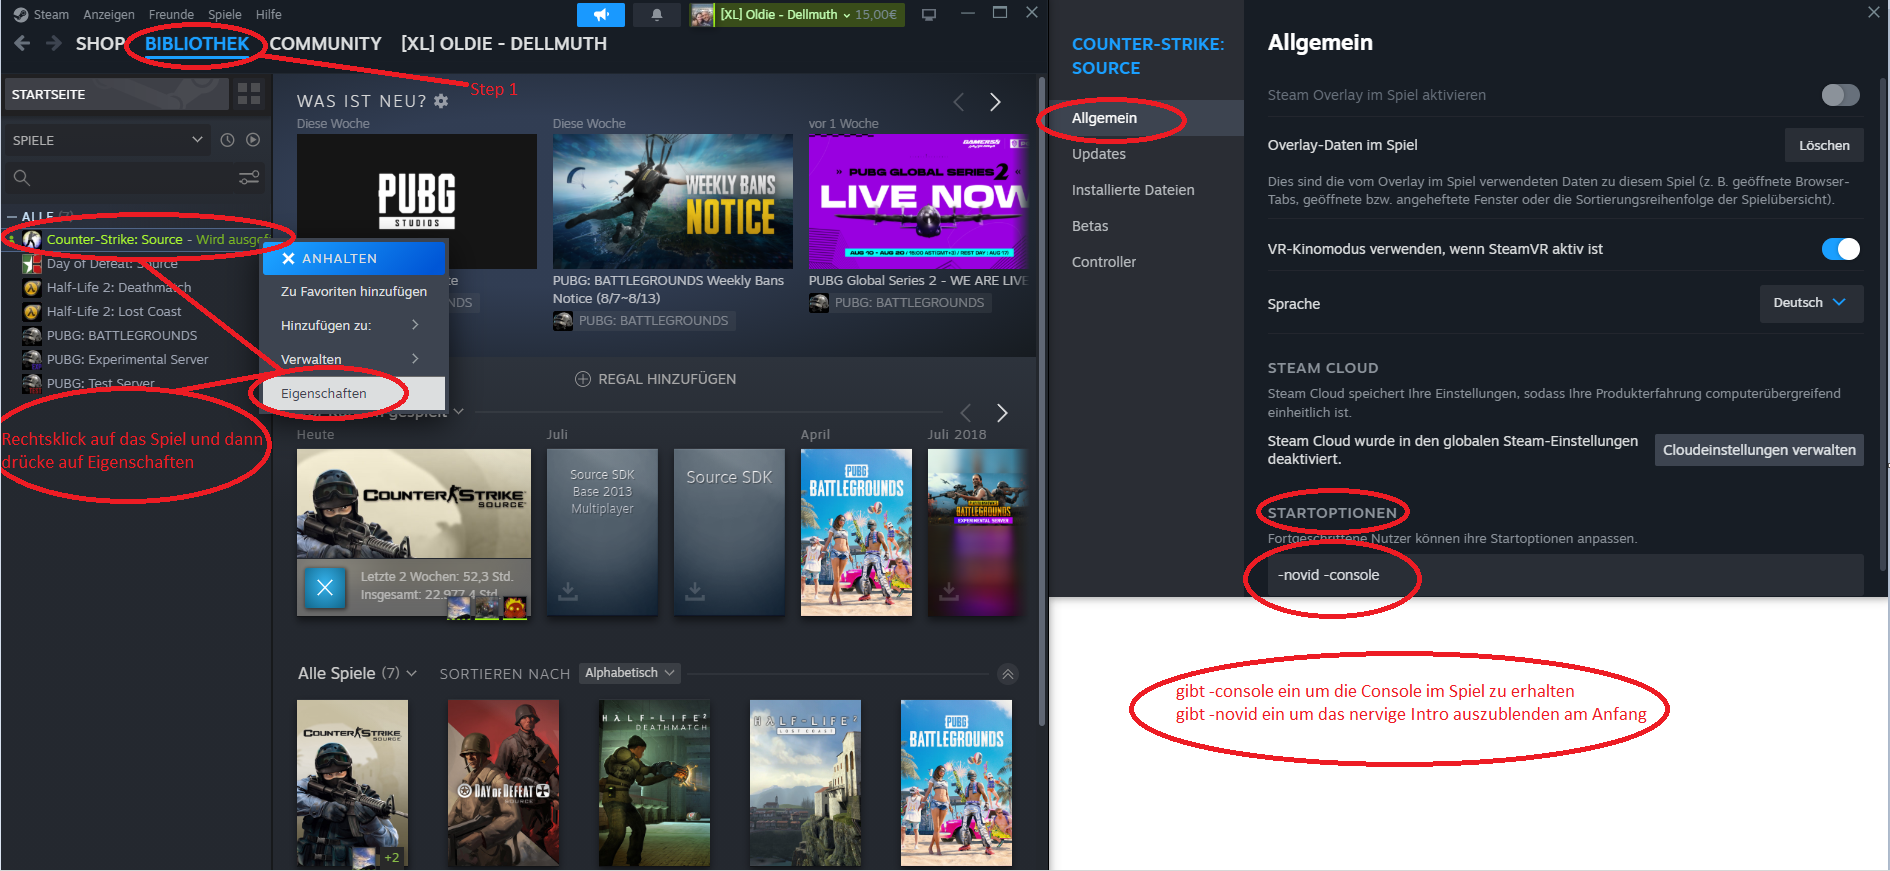This screenshot has height=871, width=1890.
Task: Open the notifications bell
Action: point(657,15)
